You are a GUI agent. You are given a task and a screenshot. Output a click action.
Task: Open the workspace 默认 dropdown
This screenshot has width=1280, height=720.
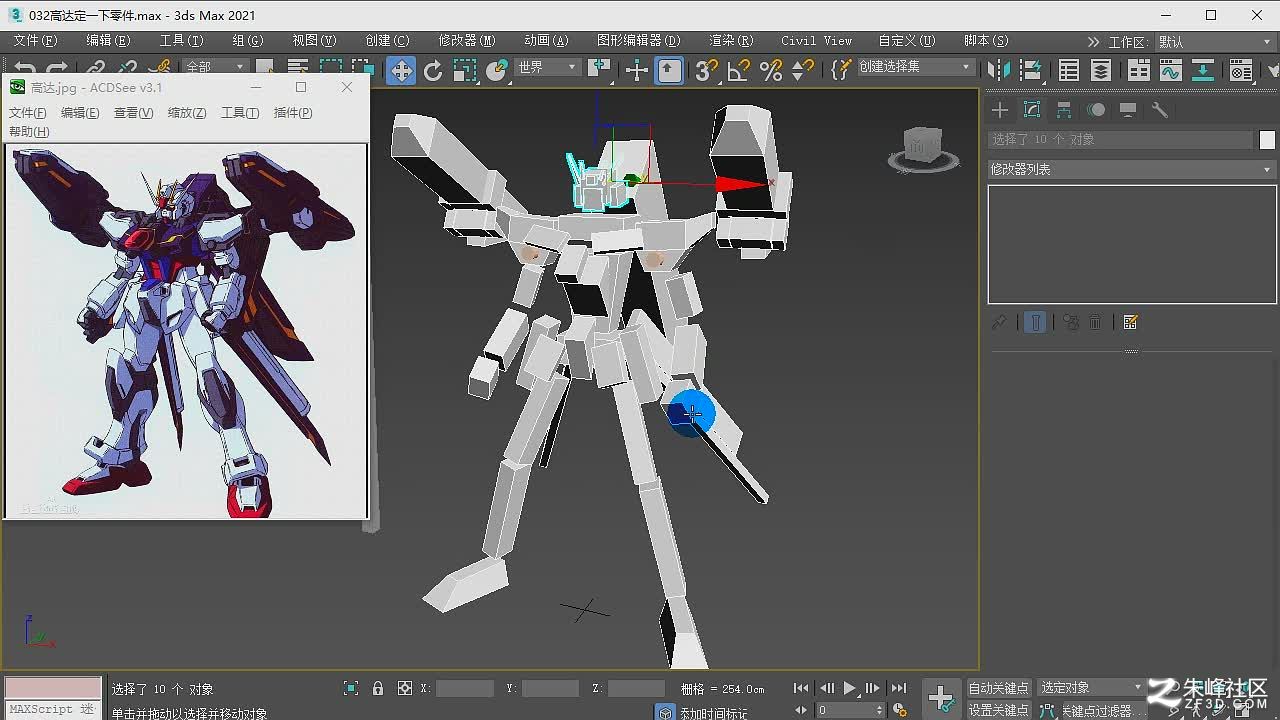click(x=1216, y=42)
